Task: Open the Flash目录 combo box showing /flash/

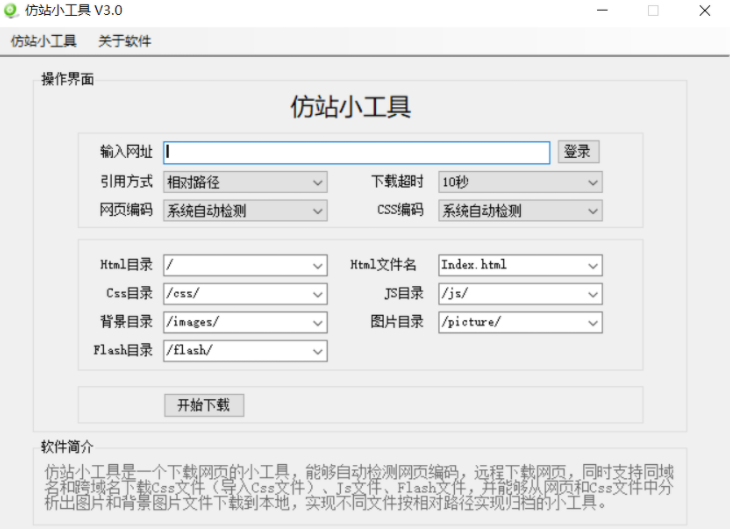Action: (x=245, y=351)
